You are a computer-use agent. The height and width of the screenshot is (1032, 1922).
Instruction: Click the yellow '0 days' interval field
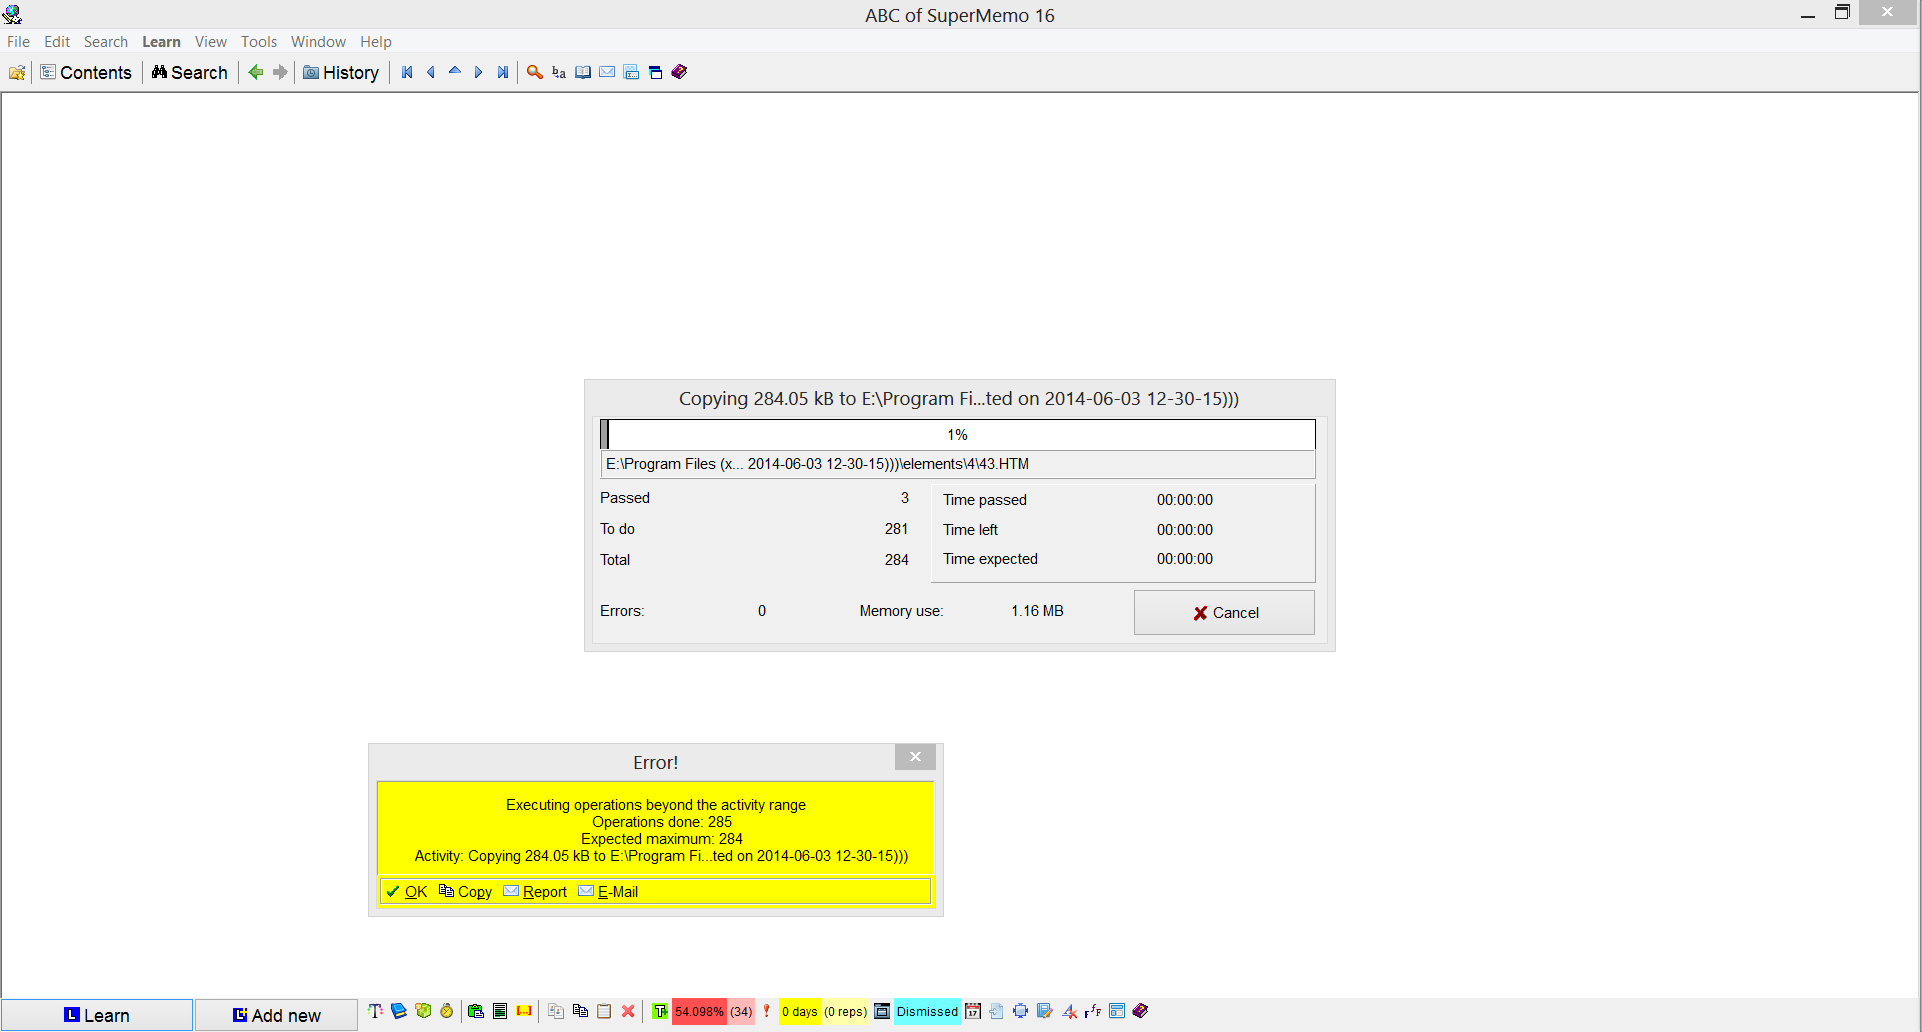[800, 1011]
